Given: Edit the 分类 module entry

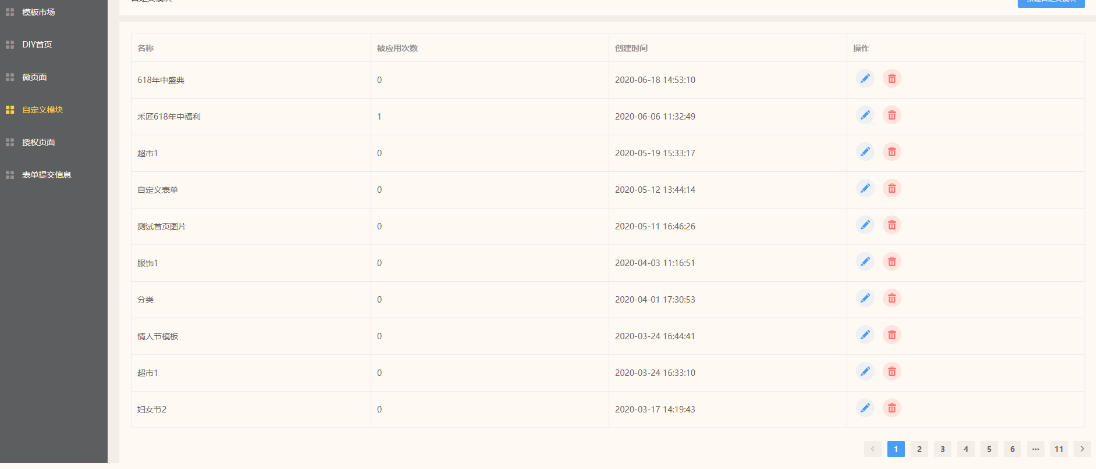Looking at the screenshot, I should (865, 298).
